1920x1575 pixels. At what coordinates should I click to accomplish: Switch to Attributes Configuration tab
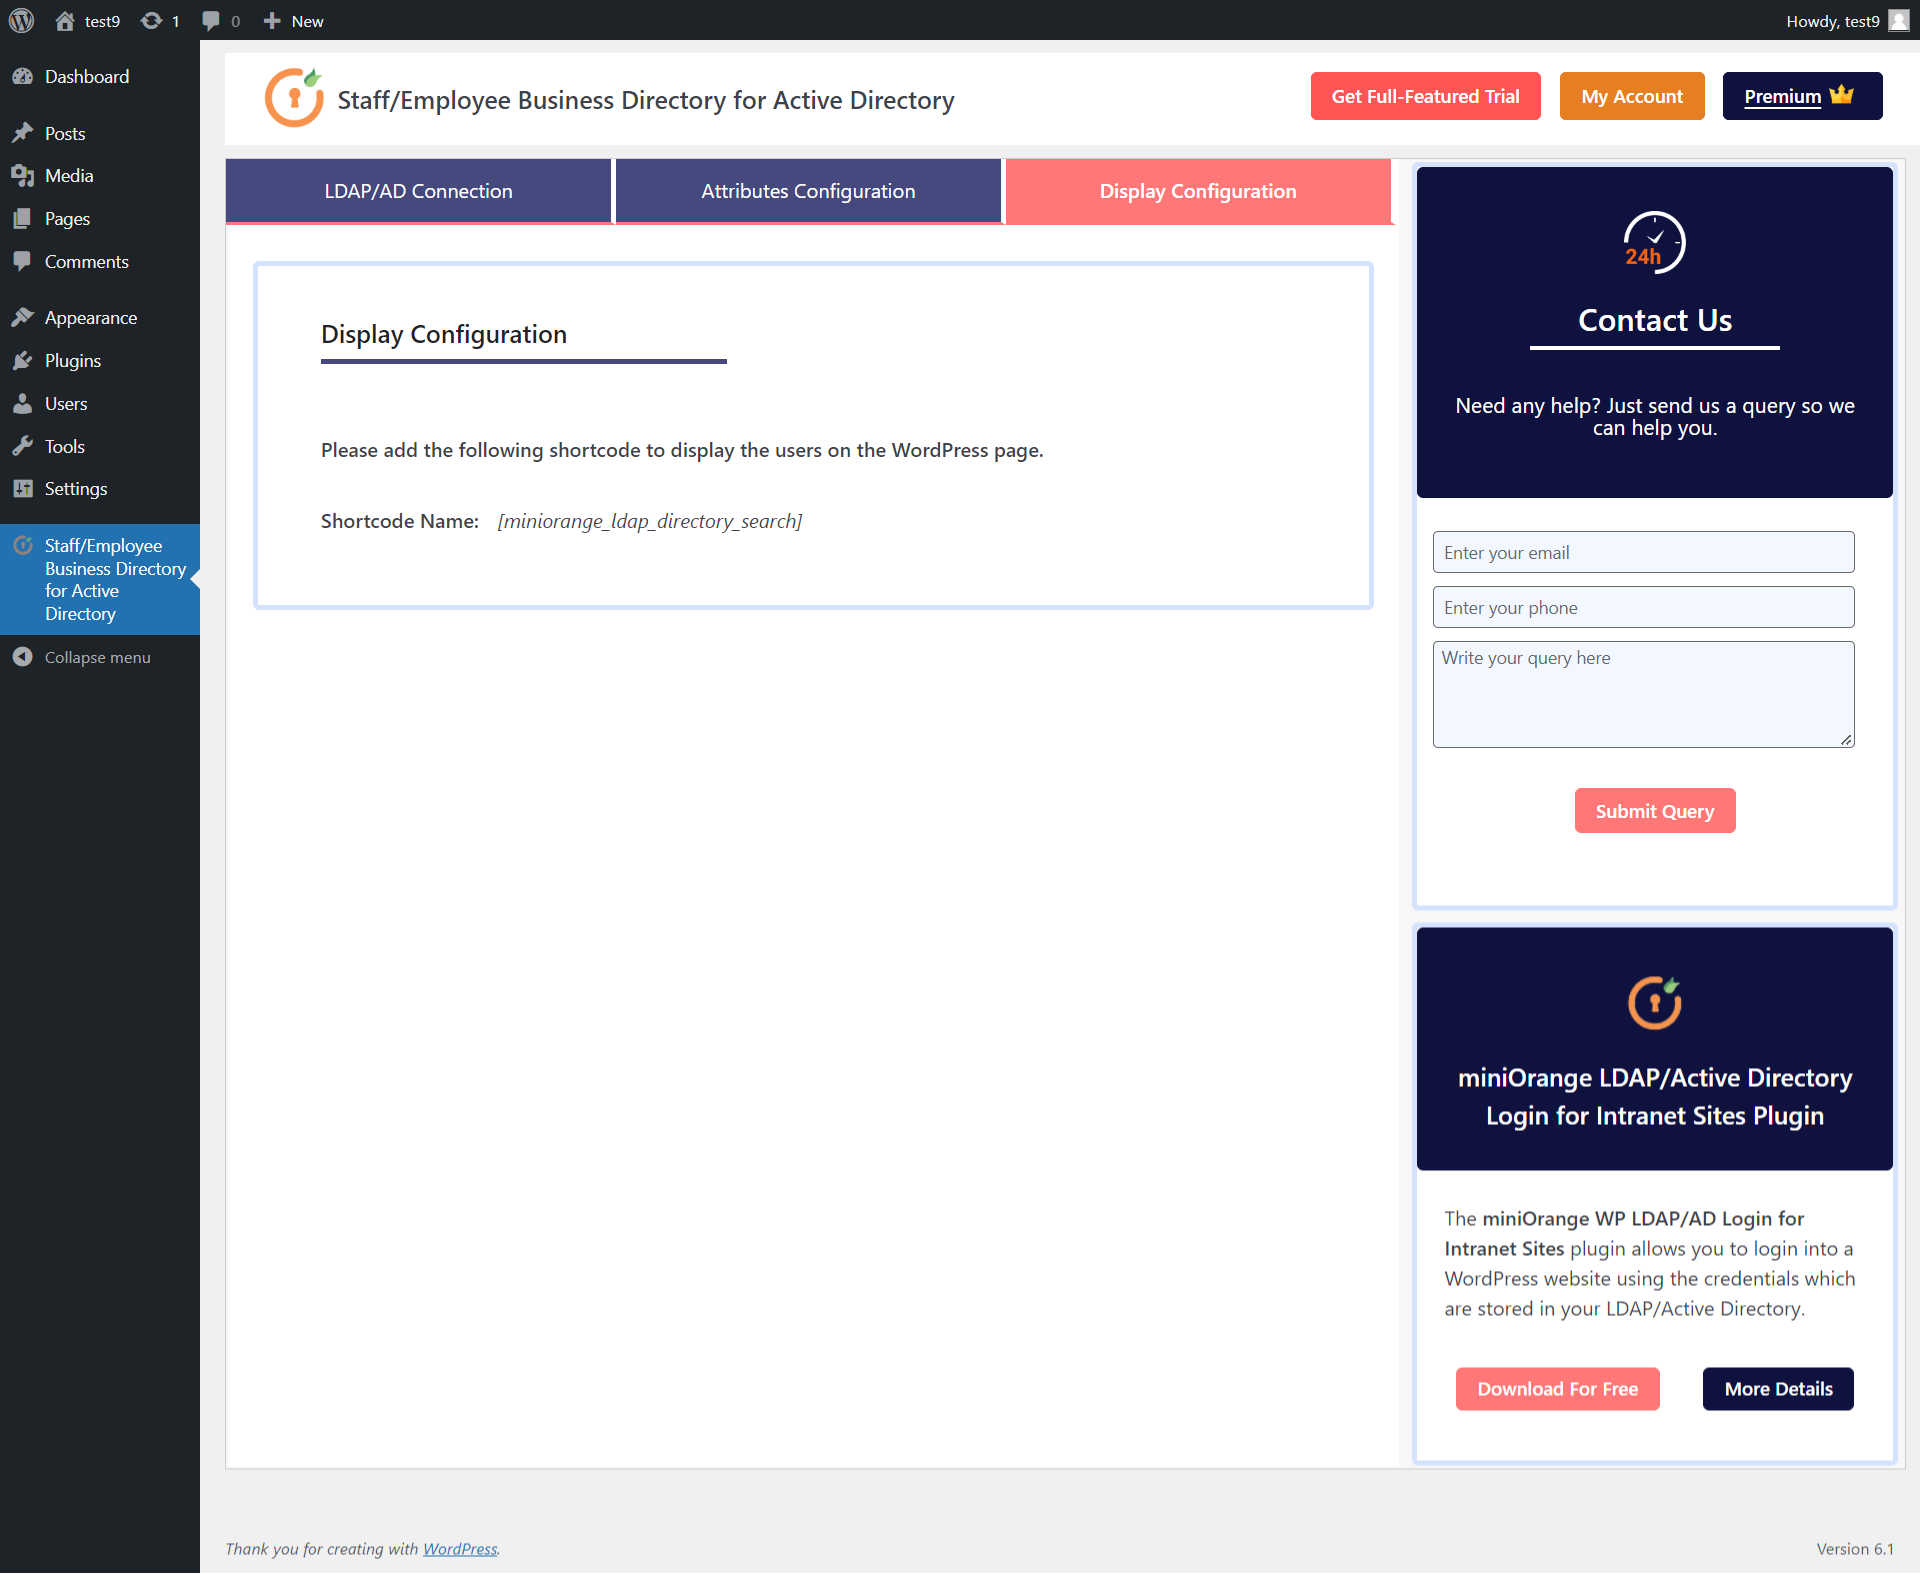coord(808,191)
